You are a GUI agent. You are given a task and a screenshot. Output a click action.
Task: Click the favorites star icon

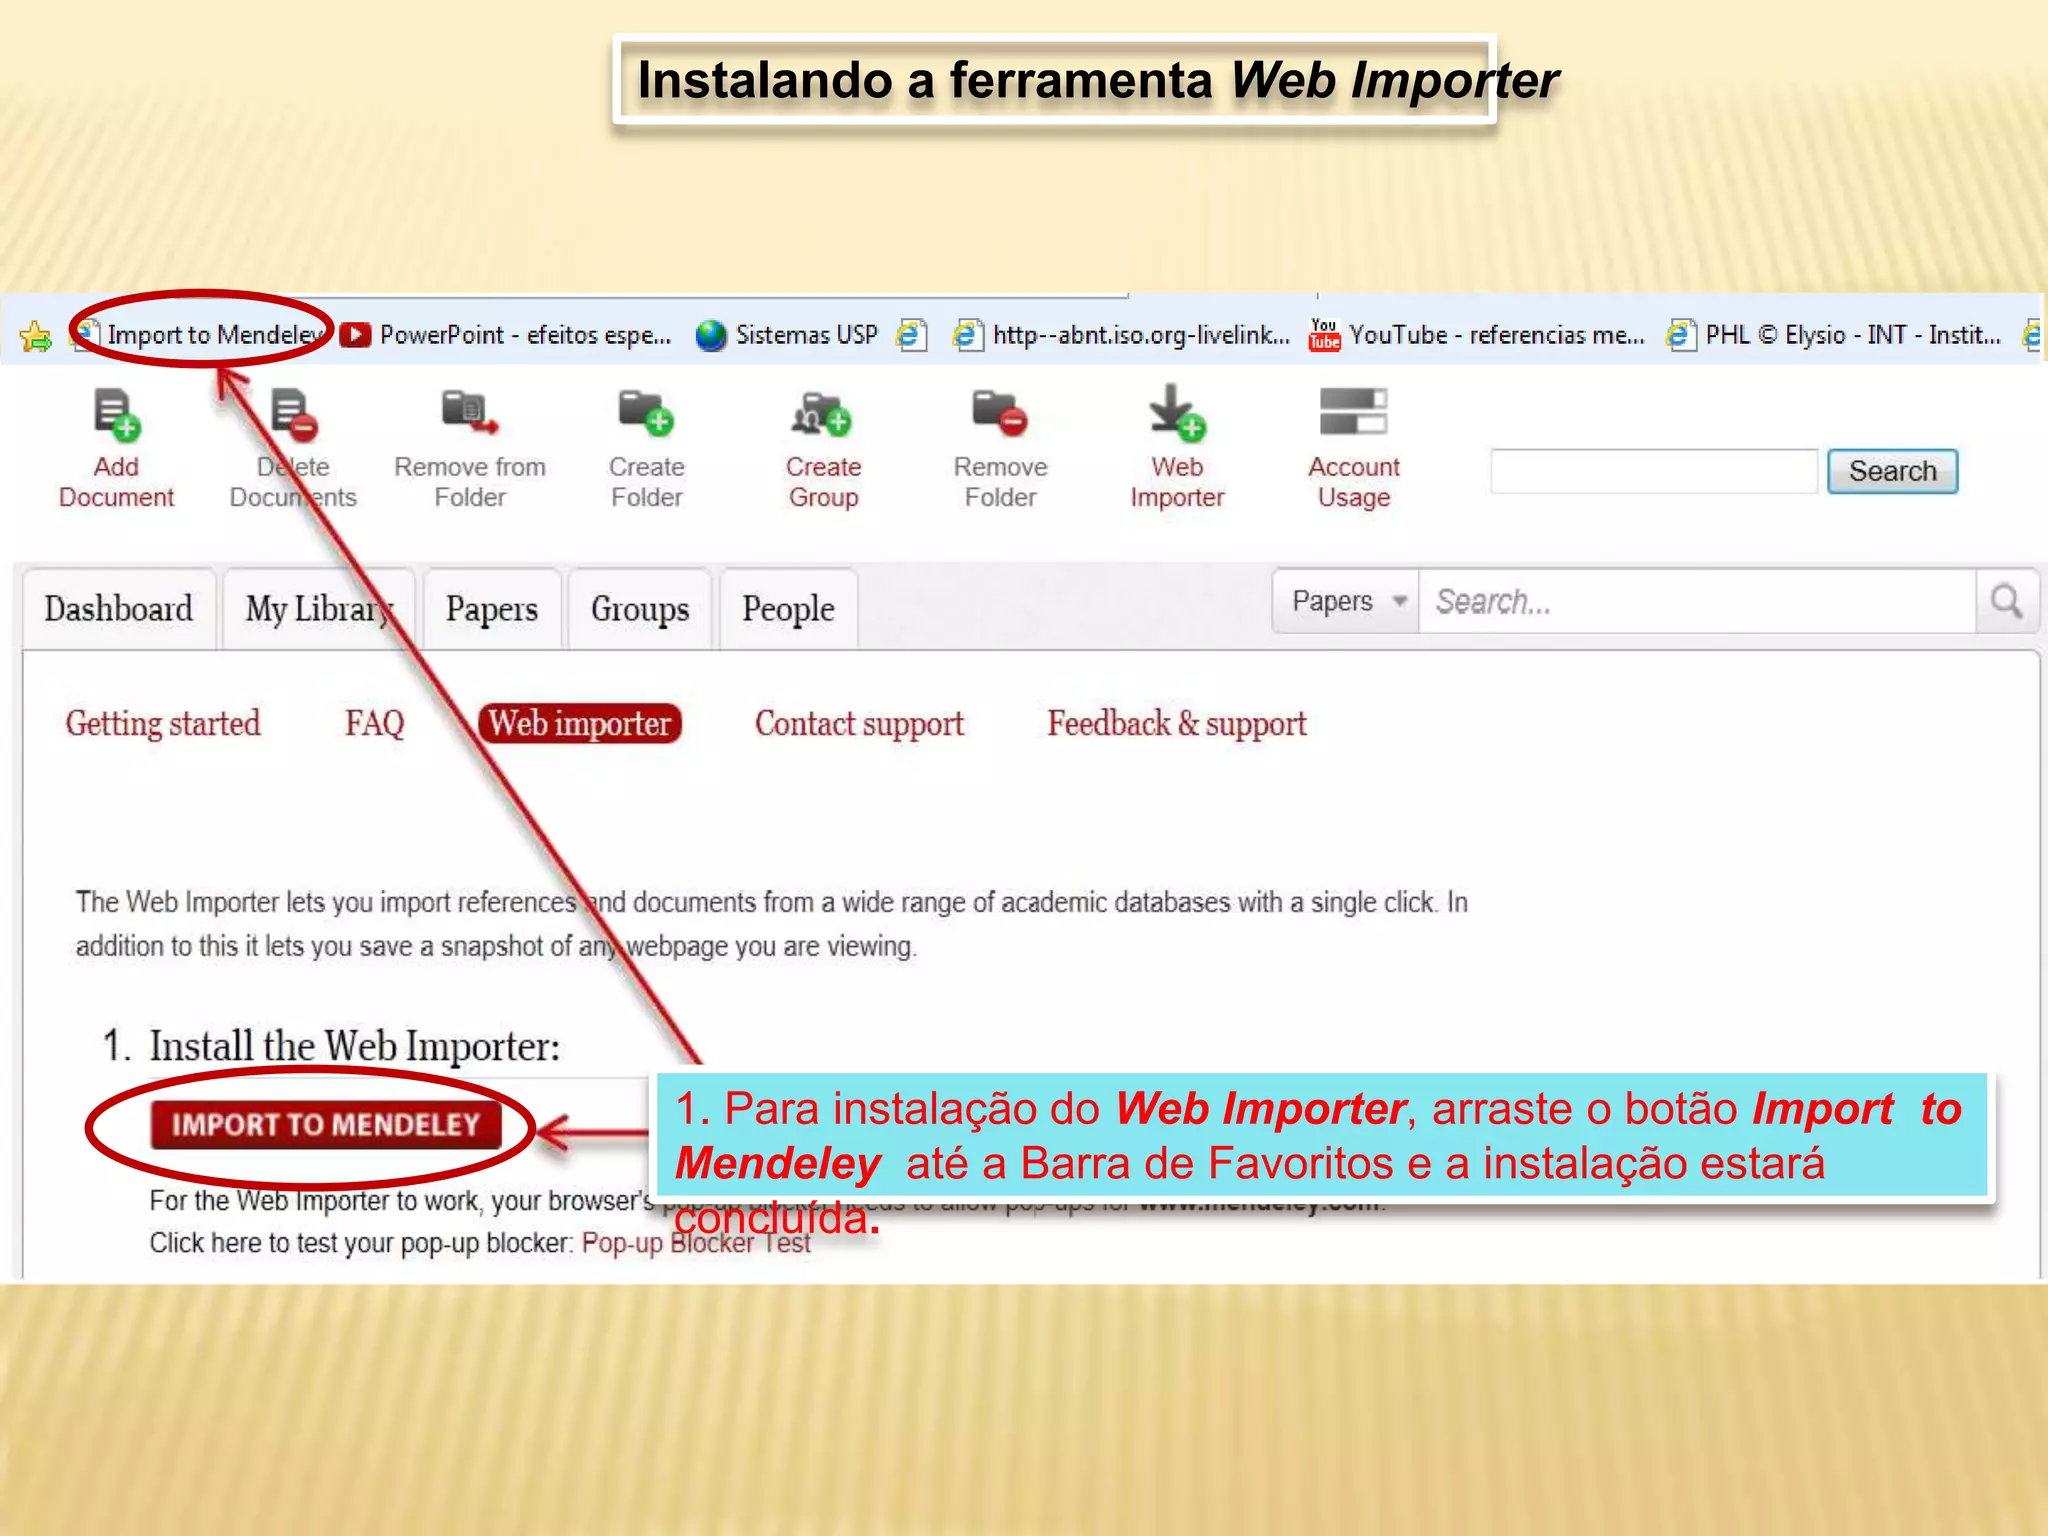(x=35, y=336)
